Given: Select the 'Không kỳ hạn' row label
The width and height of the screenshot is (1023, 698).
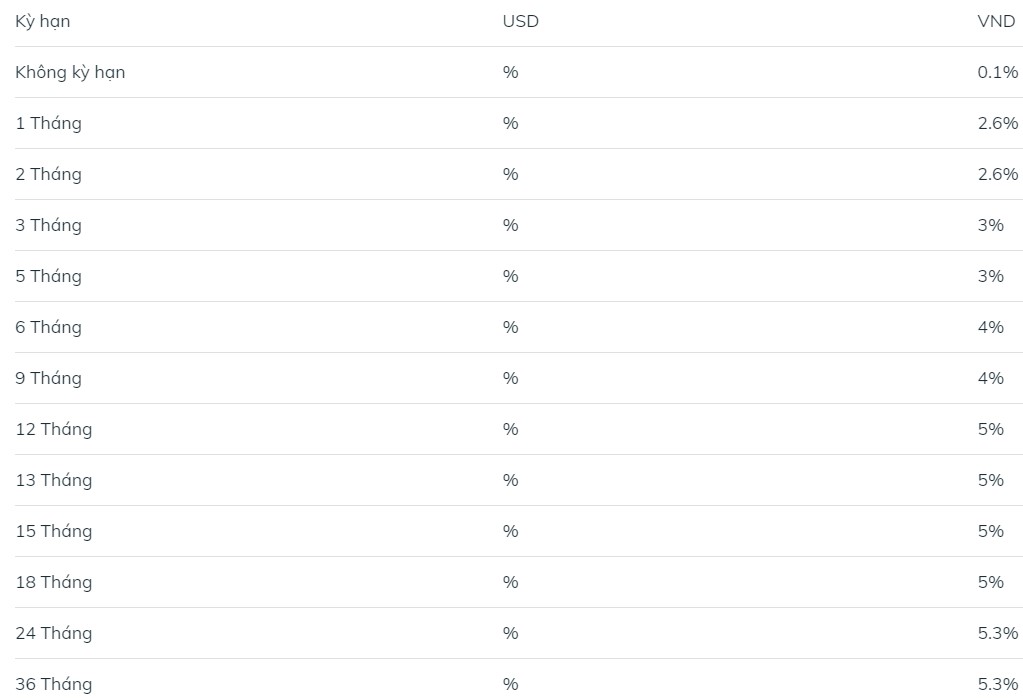Looking at the screenshot, I should point(70,72).
